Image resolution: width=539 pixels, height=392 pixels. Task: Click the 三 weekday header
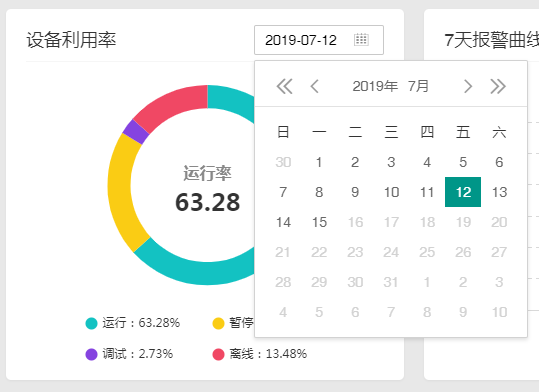click(391, 132)
